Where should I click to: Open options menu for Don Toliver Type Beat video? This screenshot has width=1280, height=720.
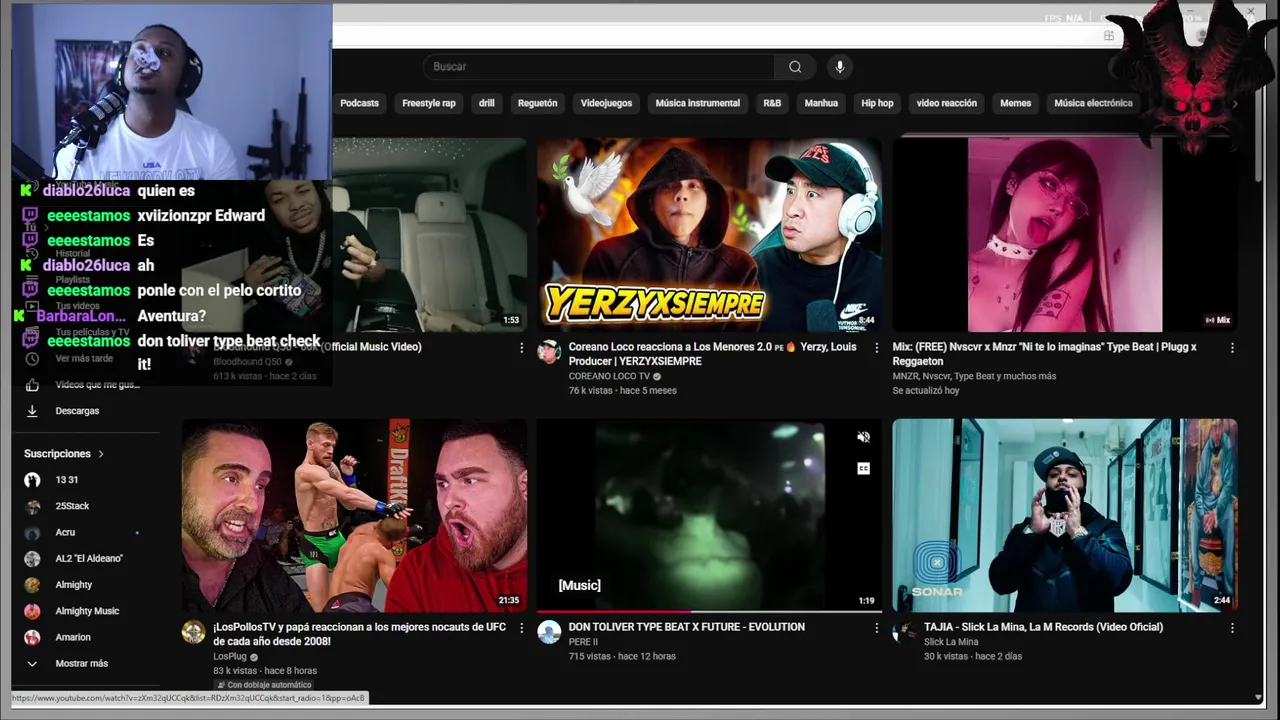[877, 628]
